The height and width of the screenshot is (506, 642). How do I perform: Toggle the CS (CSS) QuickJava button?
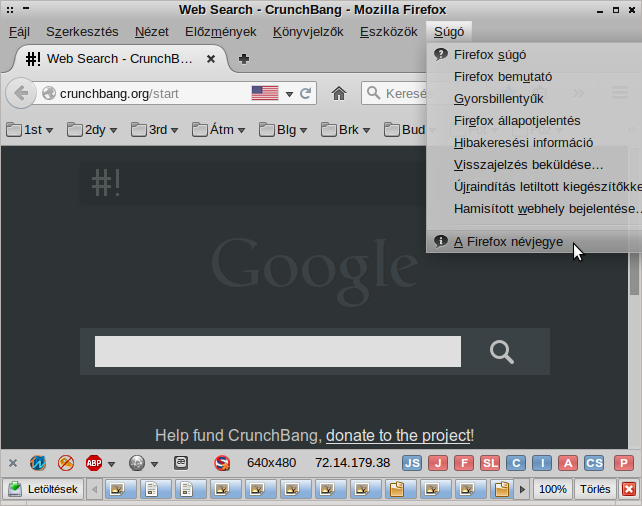click(594, 463)
